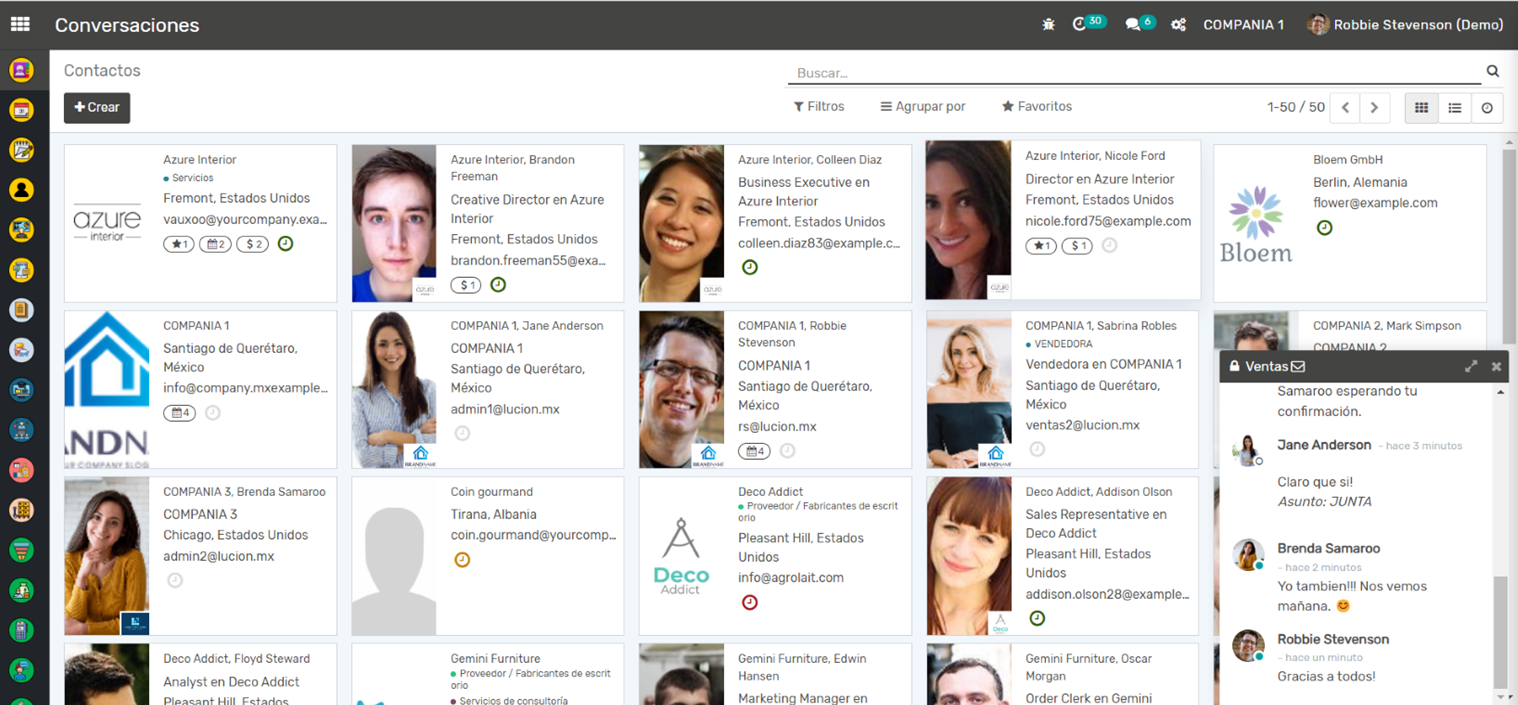Screen dimensions: 1518x705
Task: Go to the previous page of contacts
Action: pos(1346,108)
